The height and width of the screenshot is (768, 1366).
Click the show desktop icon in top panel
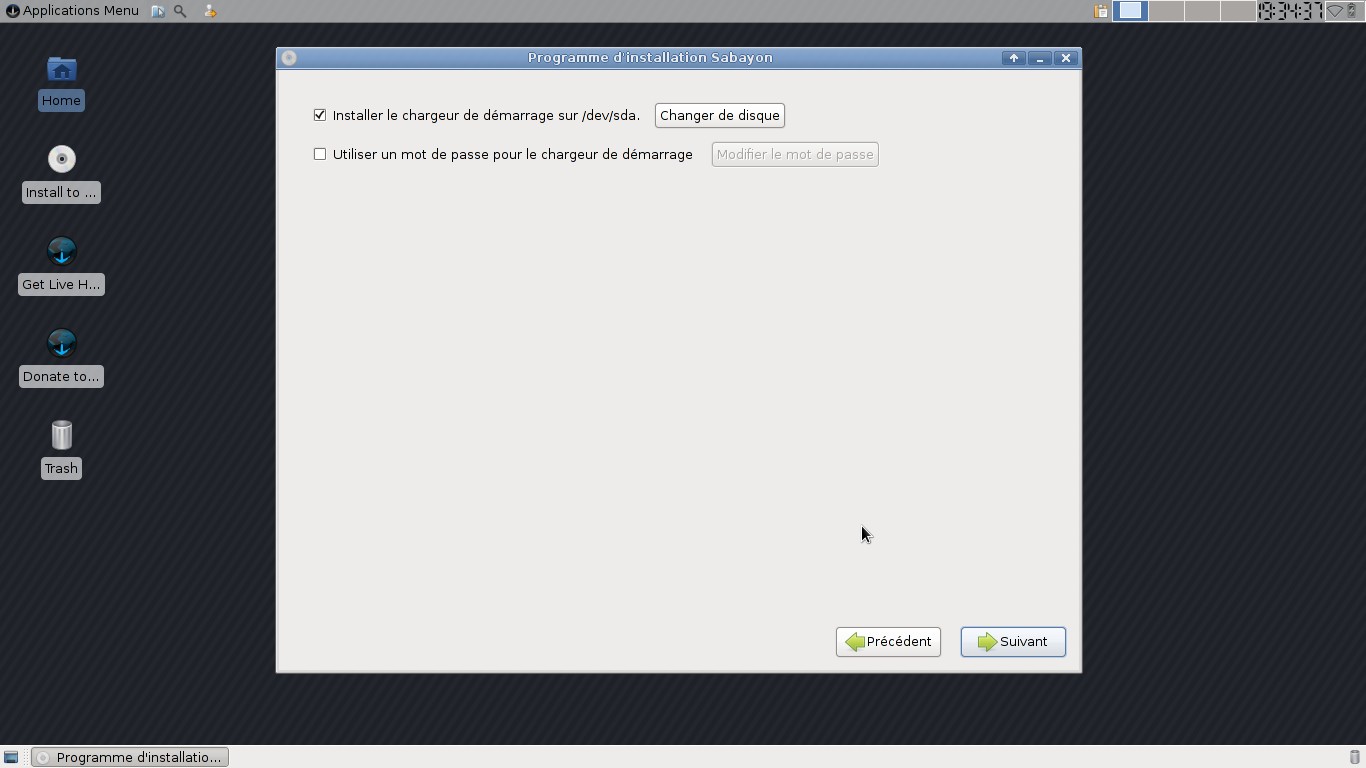pyautogui.click(x=158, y=11)
